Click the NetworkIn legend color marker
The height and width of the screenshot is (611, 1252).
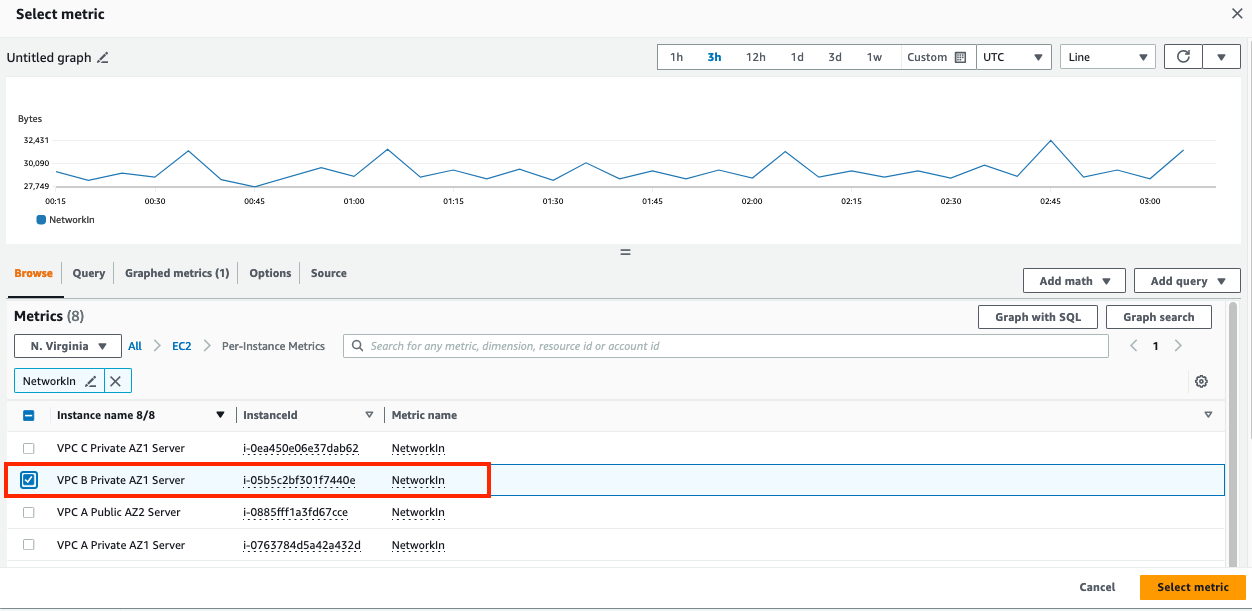[x=41, y=219]
